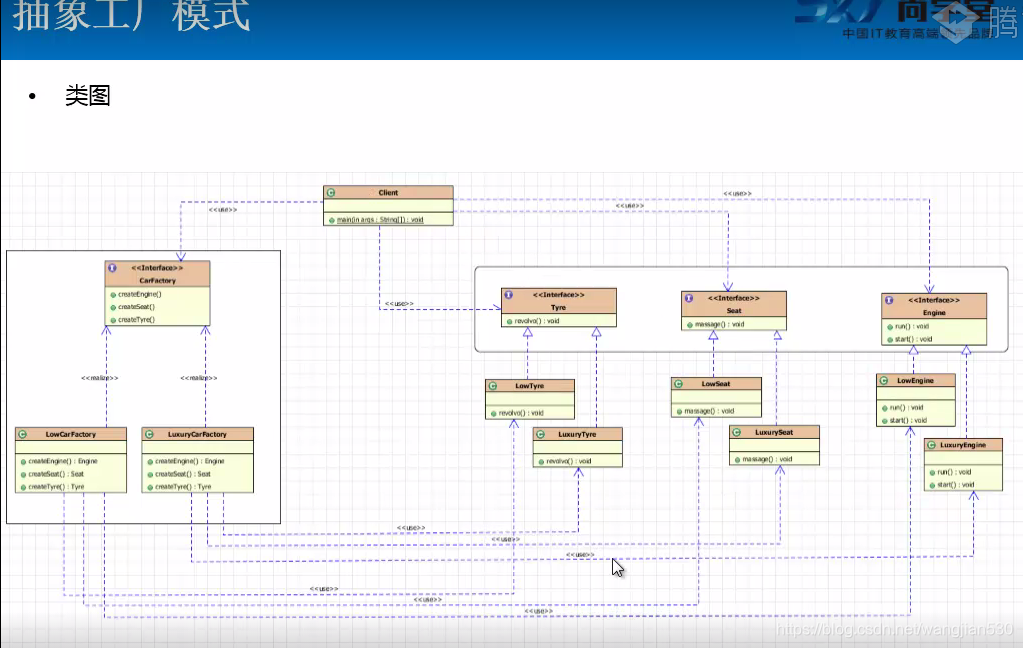Select the CarFactory interface name
Image resolution: width=1023 pixels, height=648 pixels.
click(x=157, y=281)
